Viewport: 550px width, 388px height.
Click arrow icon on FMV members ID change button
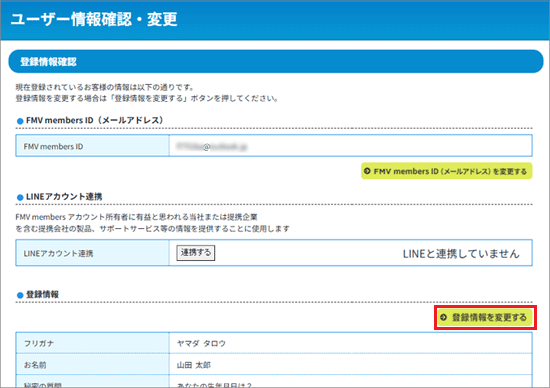367,171
